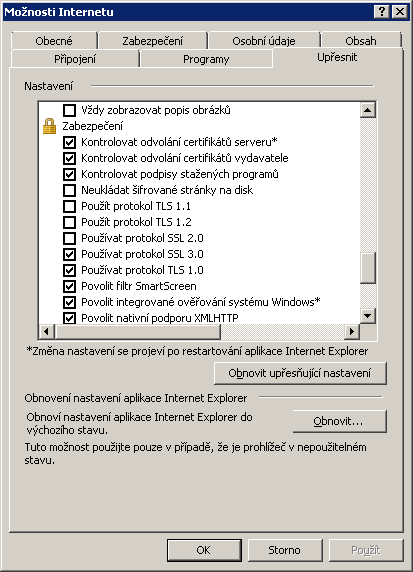The image size is (413, 572).
Task: Click the horizontal scroll left arrow
Action: [46, 331]
